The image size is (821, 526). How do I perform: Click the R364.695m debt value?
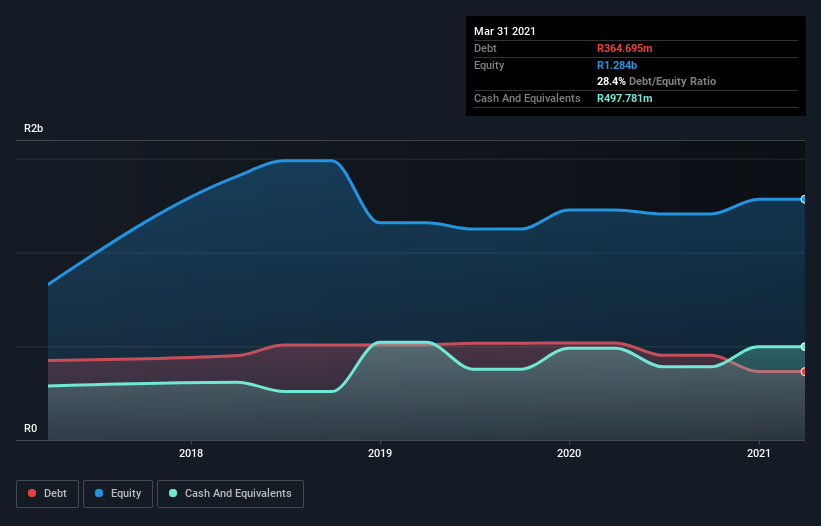coord(625,49)
